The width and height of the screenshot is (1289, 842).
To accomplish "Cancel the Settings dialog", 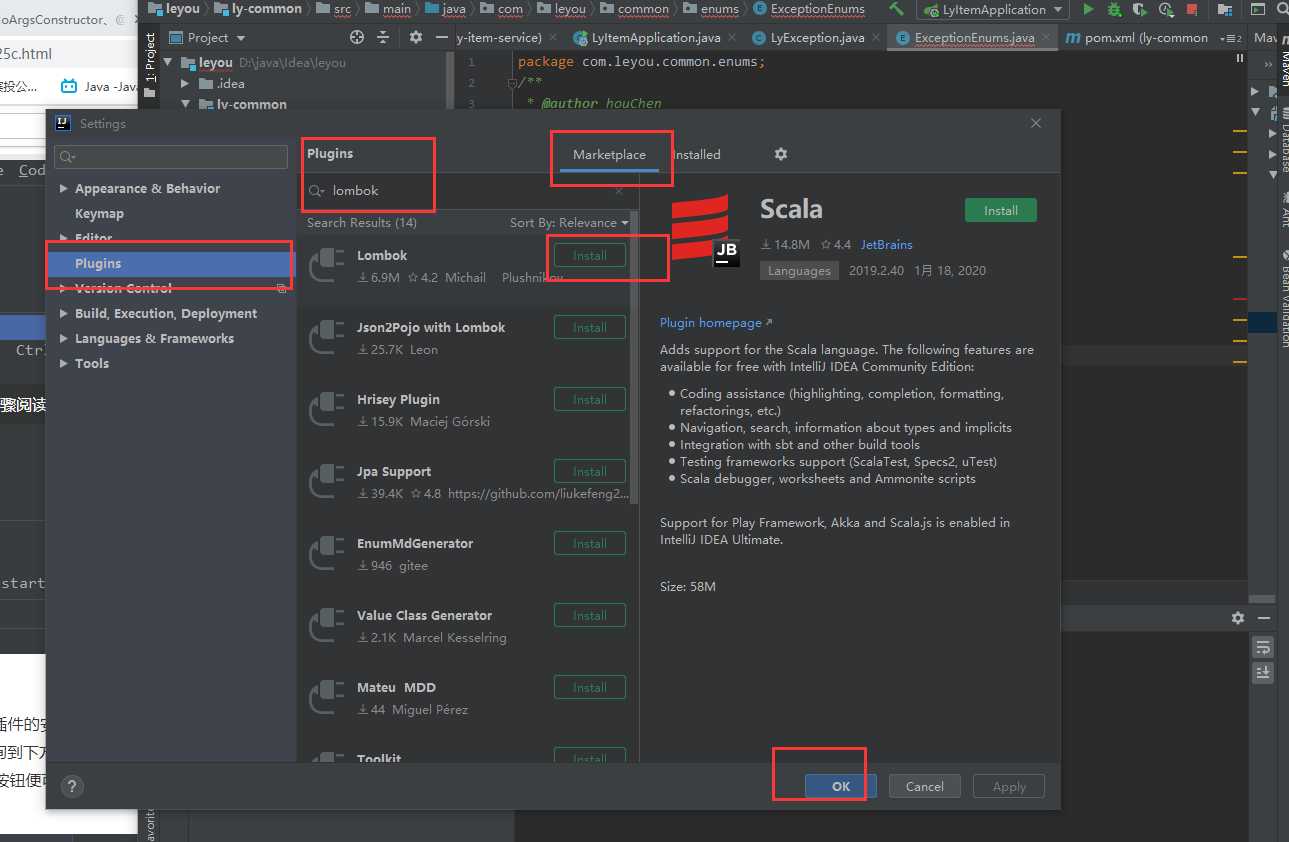I will (925, 786).
